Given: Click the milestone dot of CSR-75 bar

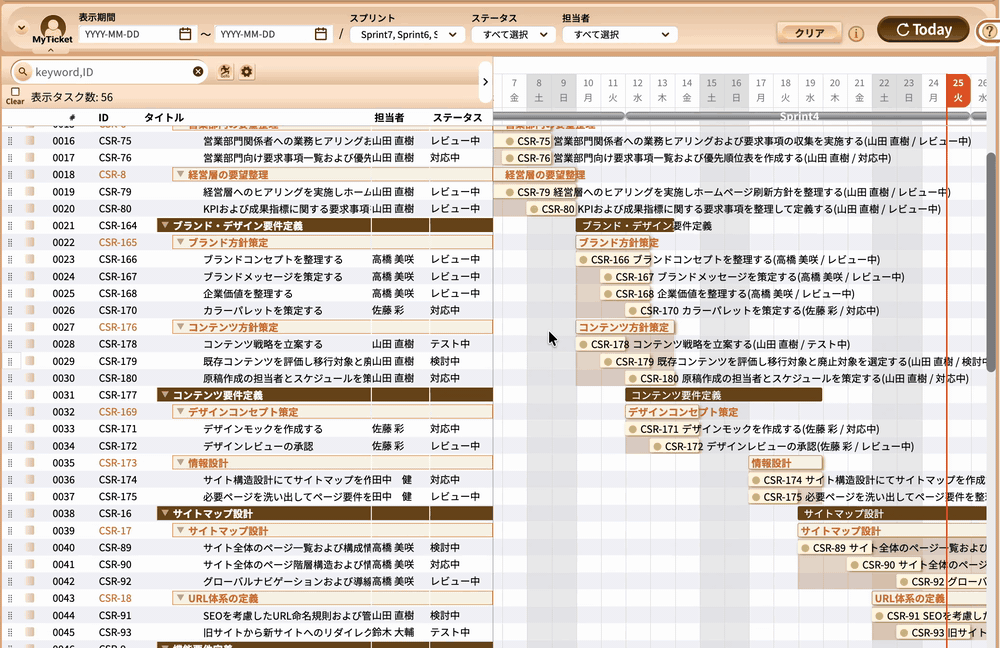Looking at the screenshot, I should pos(510,142).
